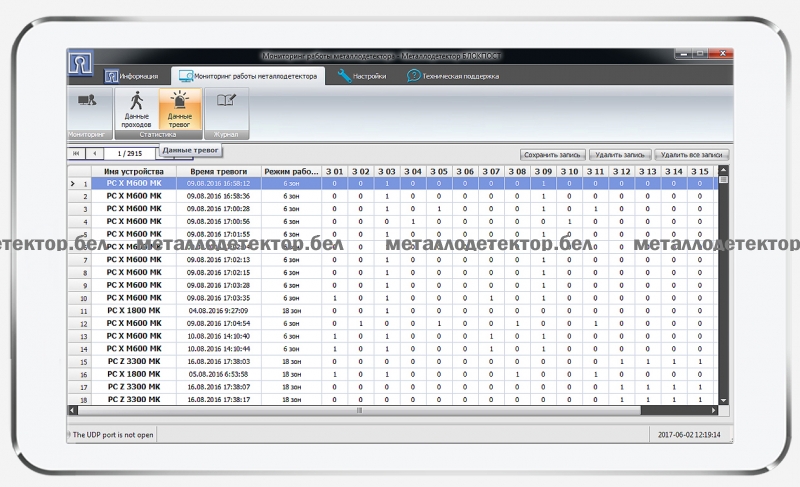
Task: Click the Сохранить запись button
Action: coord(551,155)
